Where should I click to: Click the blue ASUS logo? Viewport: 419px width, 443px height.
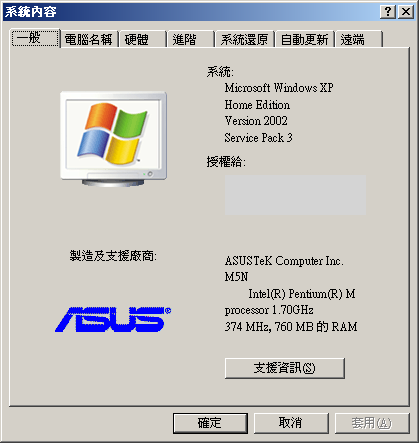click(x=113, y=319)
